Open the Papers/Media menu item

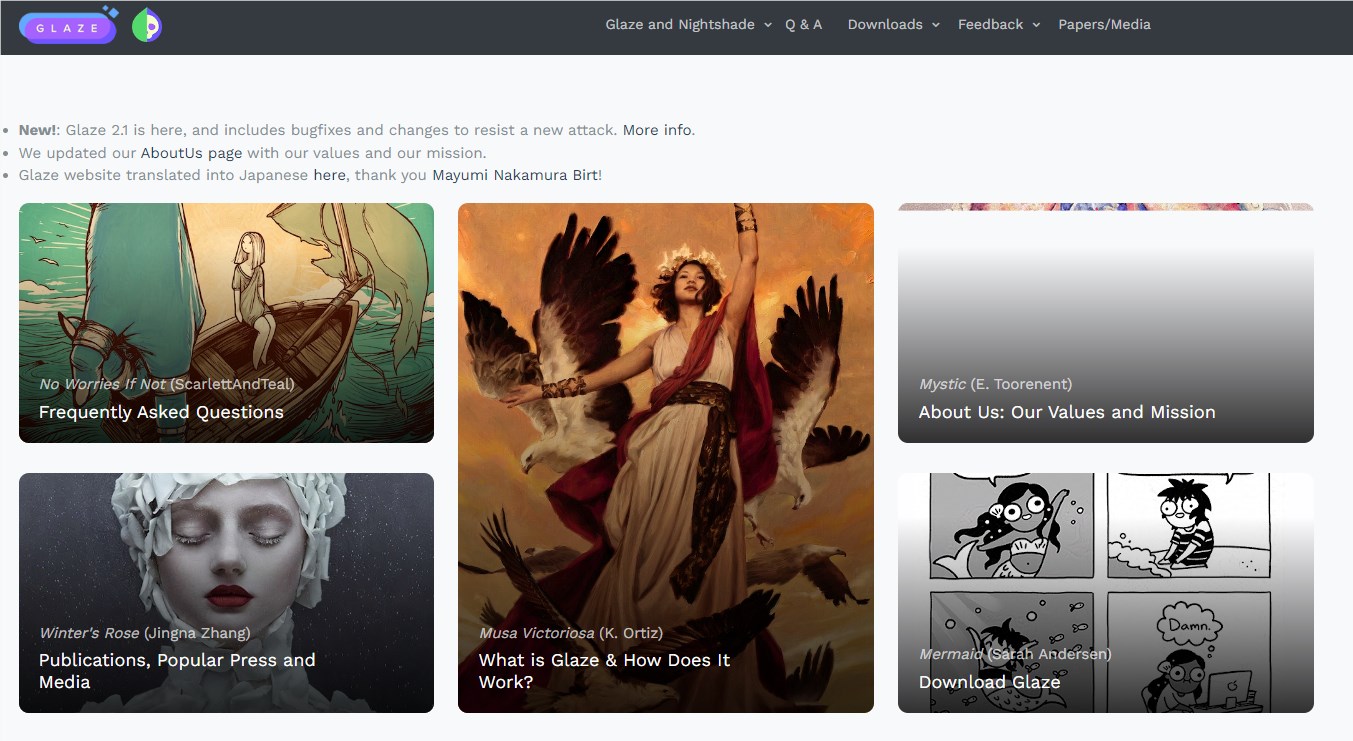[x=1104, y=25]
